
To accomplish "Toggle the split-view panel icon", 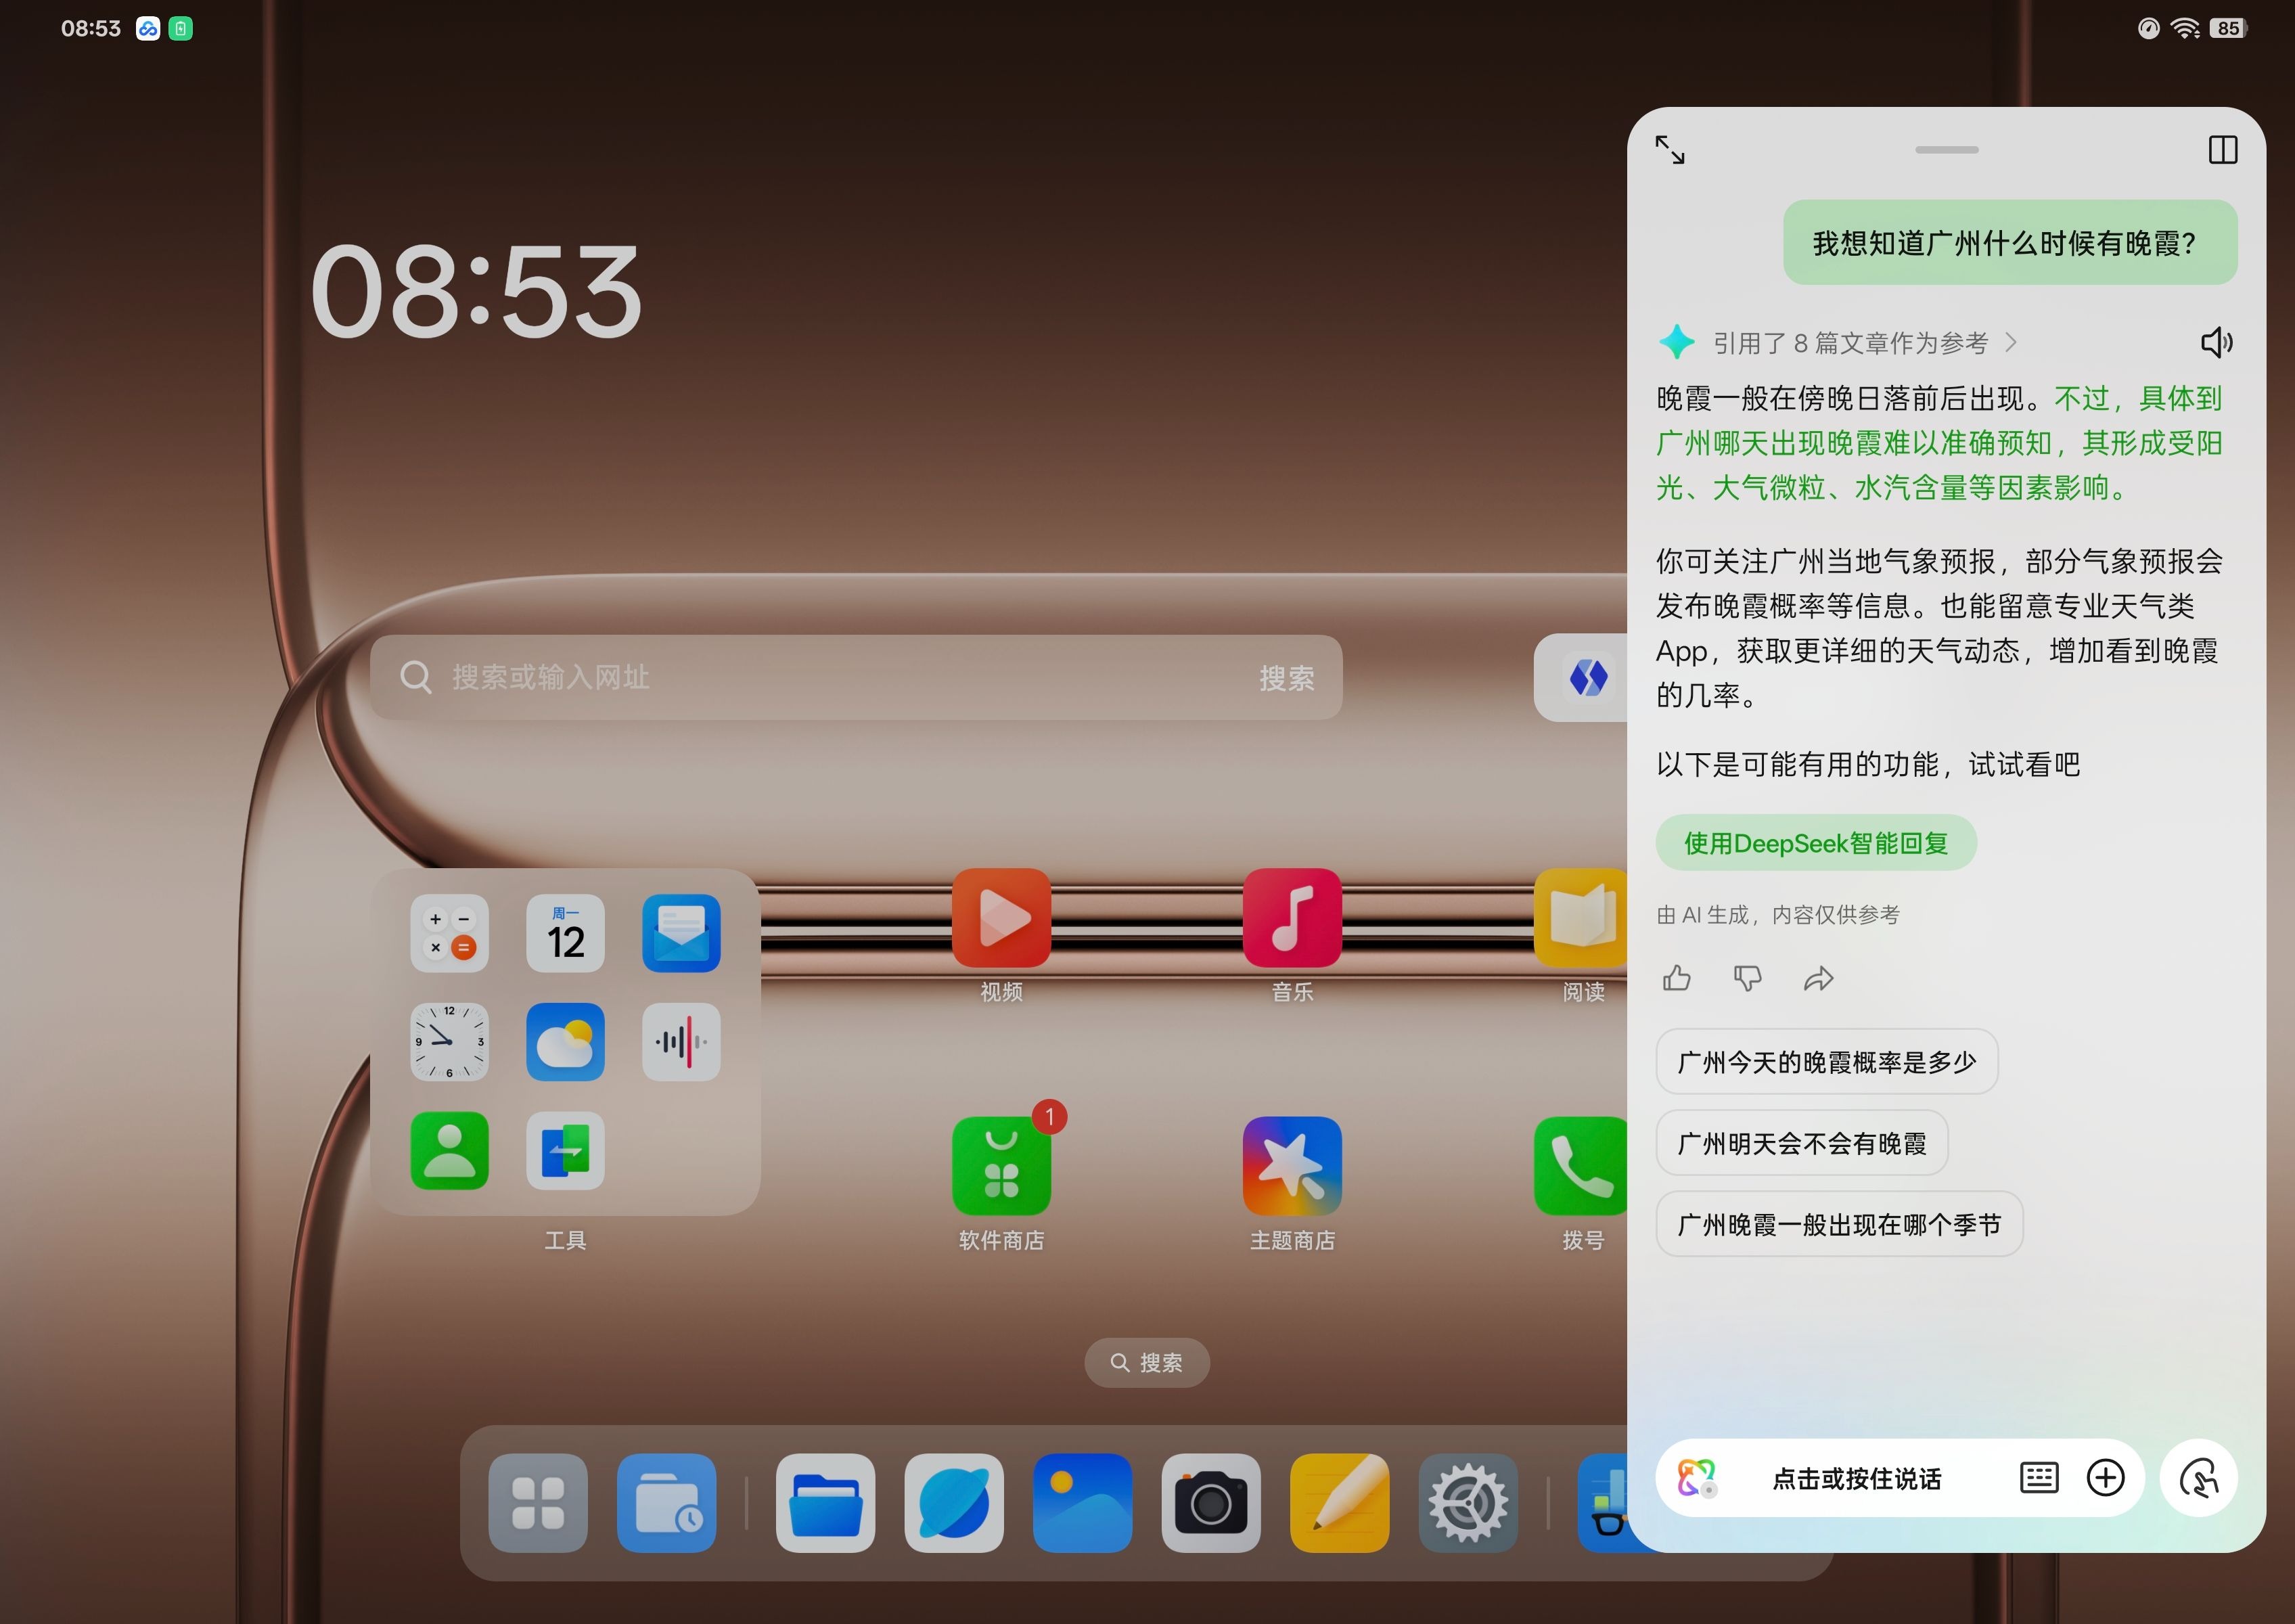I will 2222,150.
